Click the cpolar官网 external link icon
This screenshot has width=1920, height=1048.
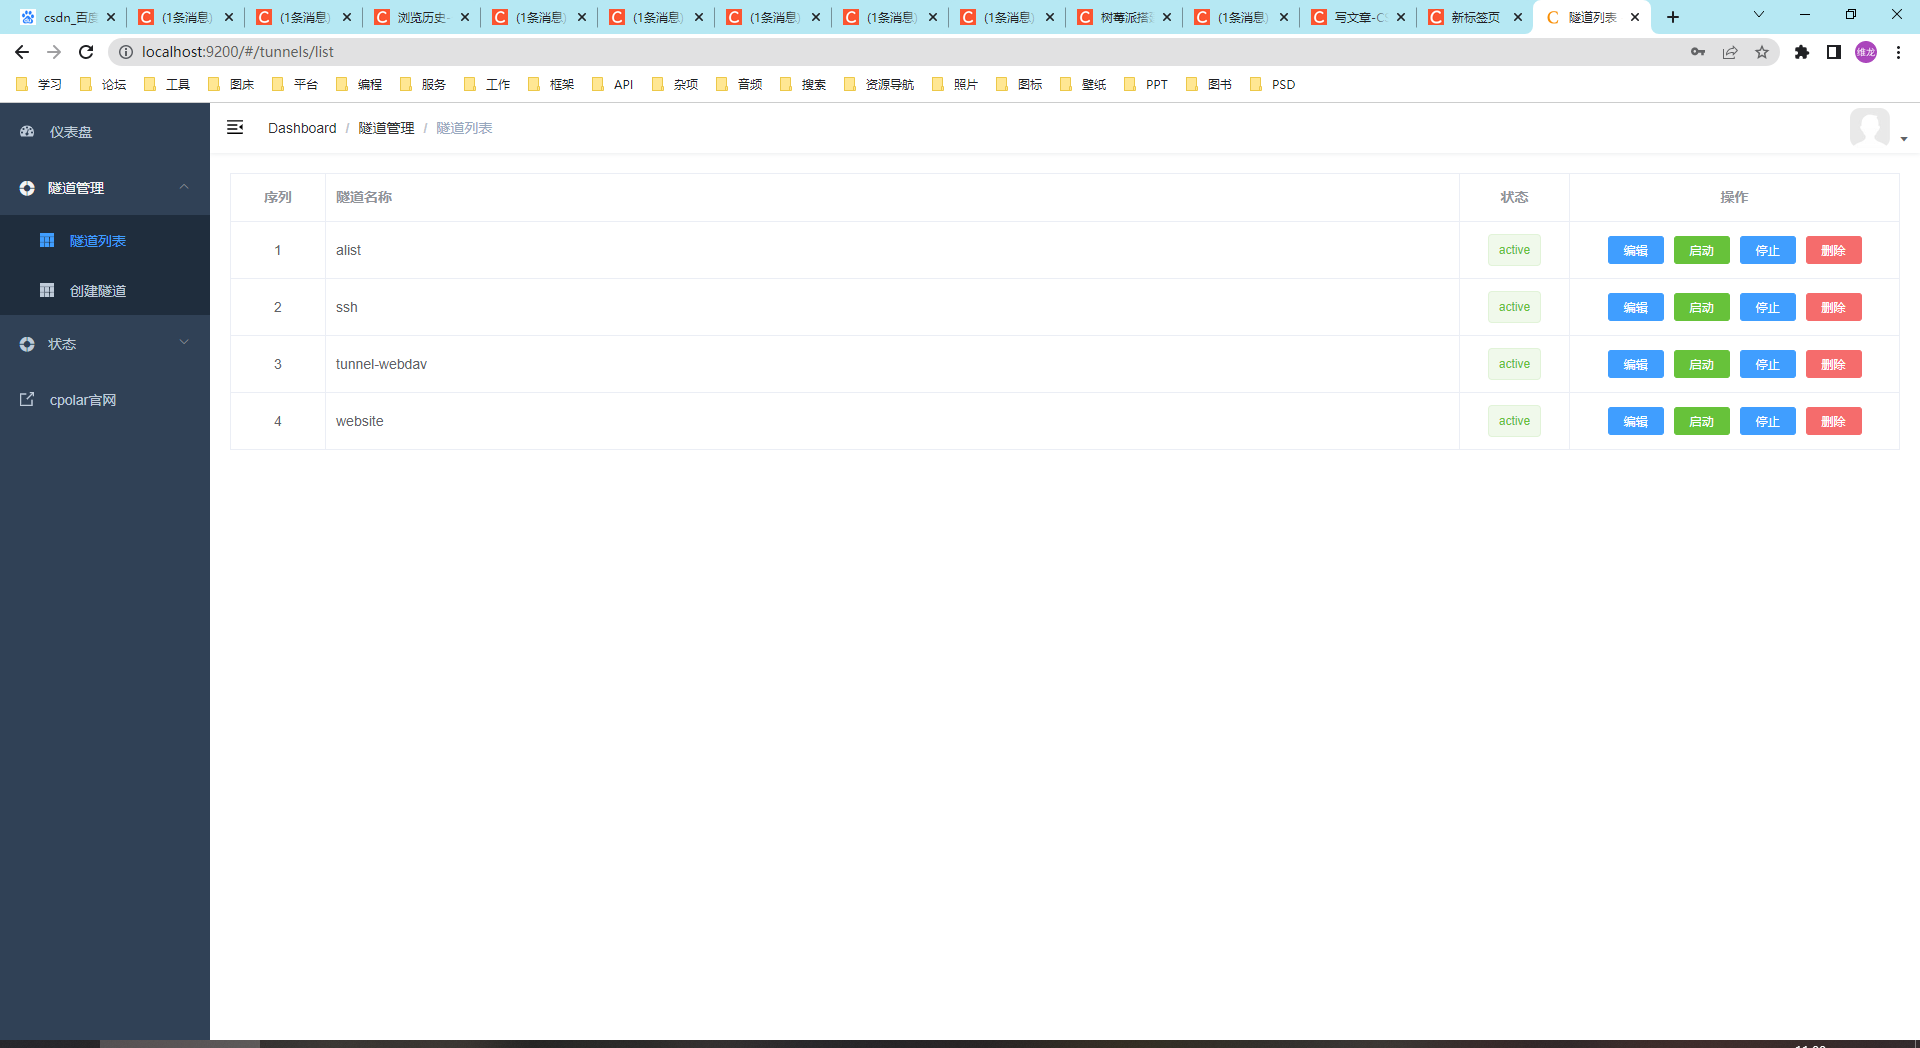coord(27,399)
